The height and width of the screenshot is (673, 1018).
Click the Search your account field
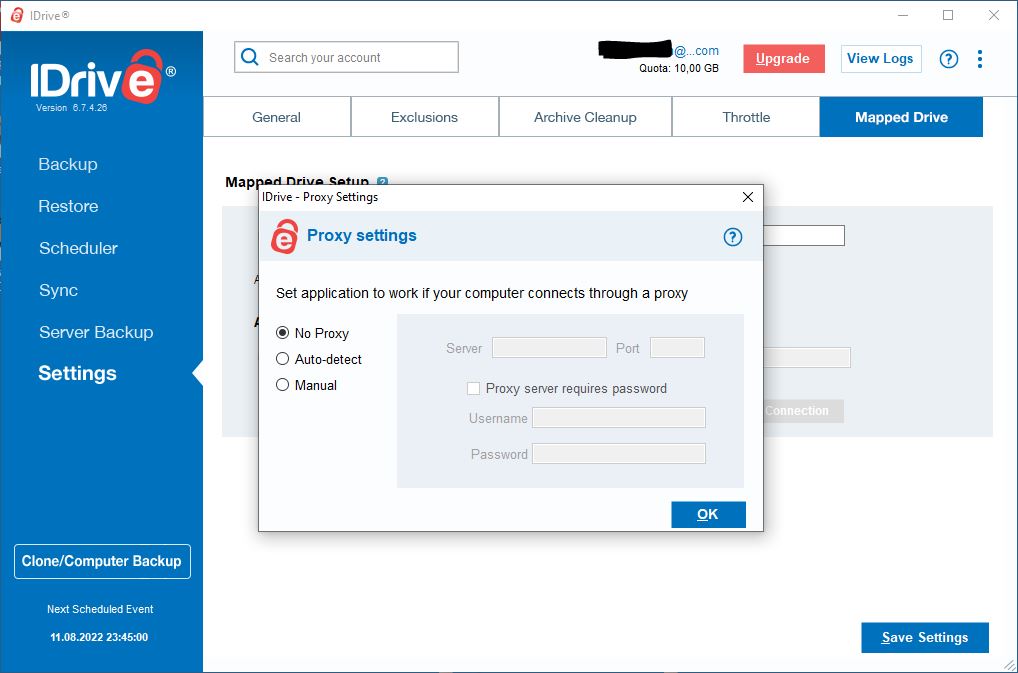(x=346, y=57)
